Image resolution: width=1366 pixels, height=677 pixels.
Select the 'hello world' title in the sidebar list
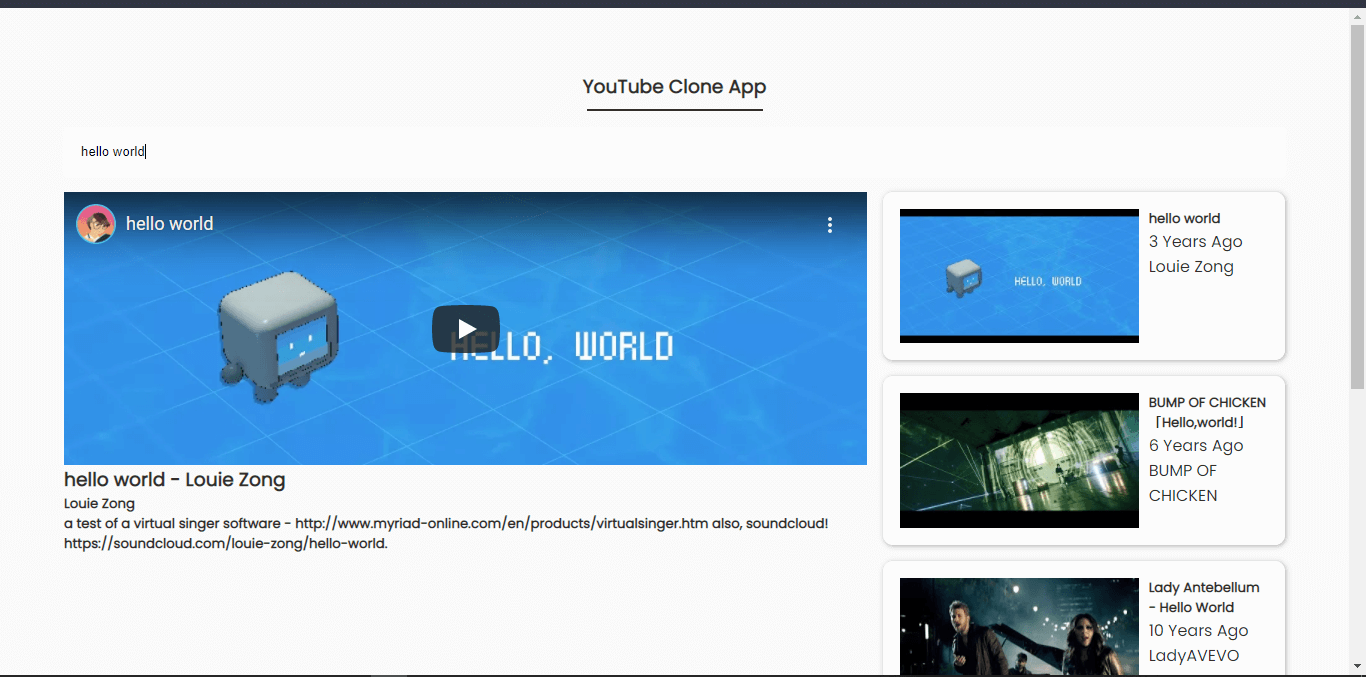click(x=1184, y=218)
